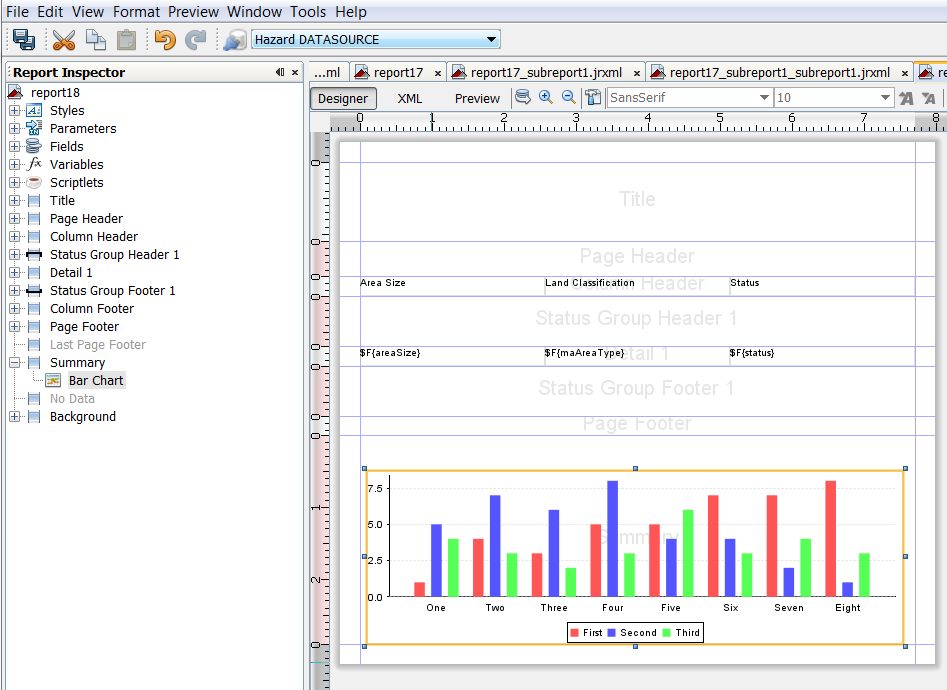The width and height of the screenshot is (947, 690).
Task: Click the Undo icon
Action: pos(166,40)
